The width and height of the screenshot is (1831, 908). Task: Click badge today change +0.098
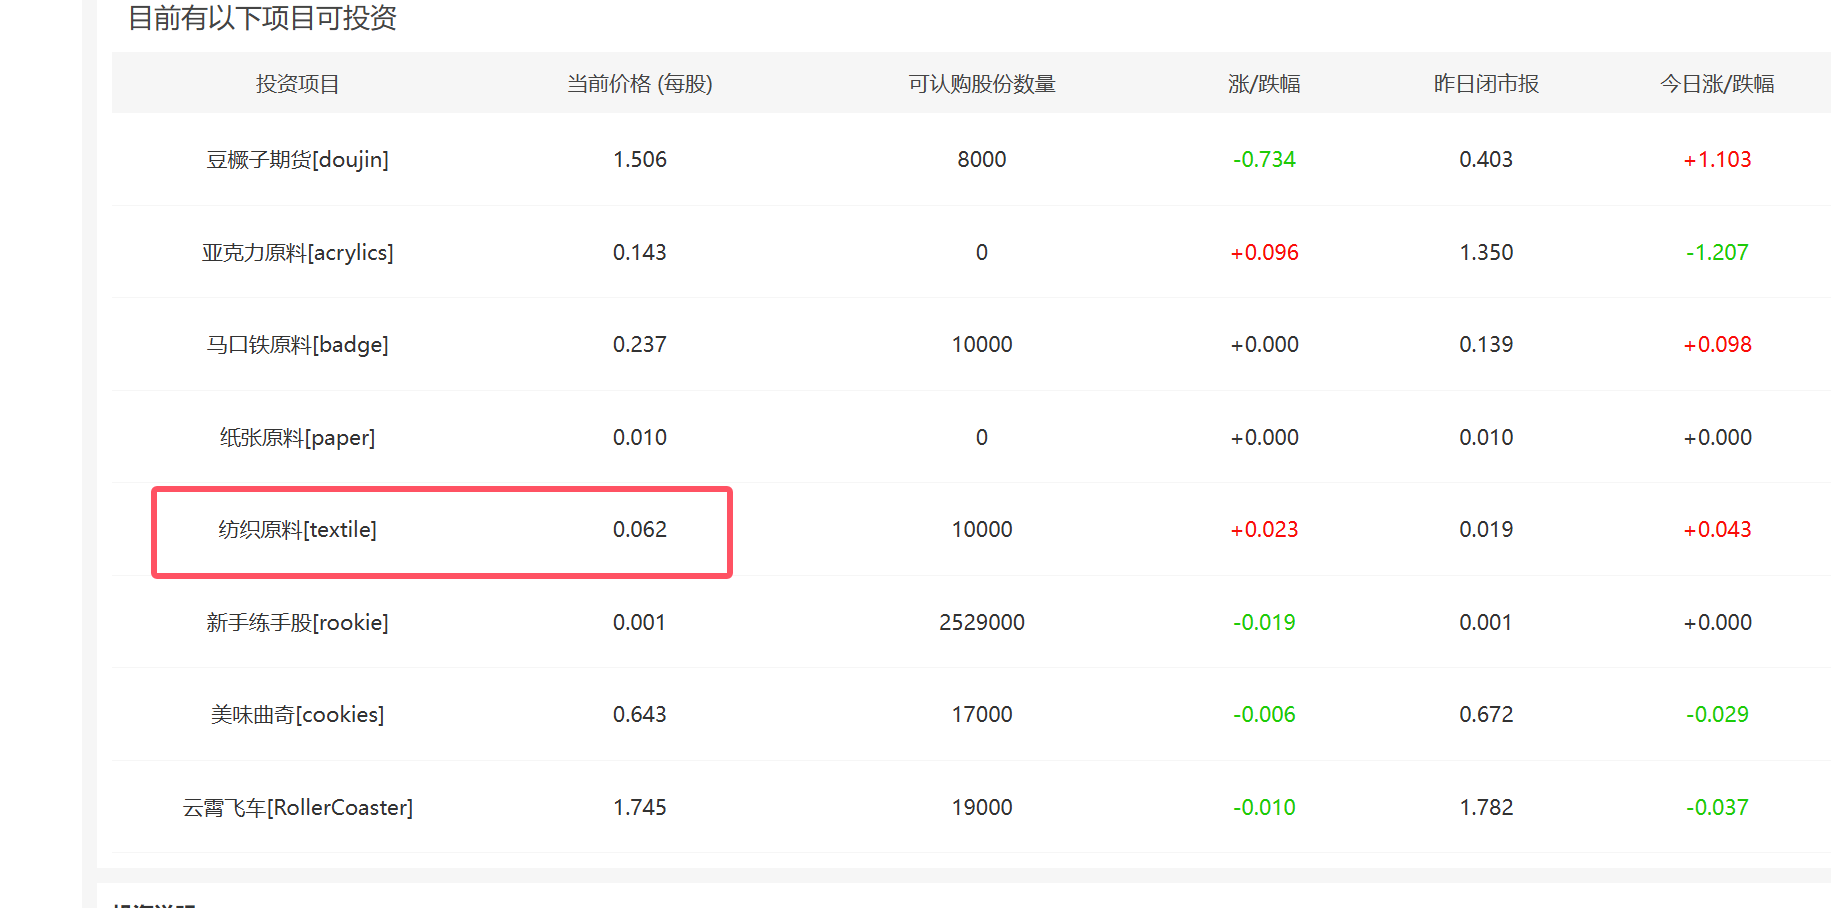coord(1717,345)
